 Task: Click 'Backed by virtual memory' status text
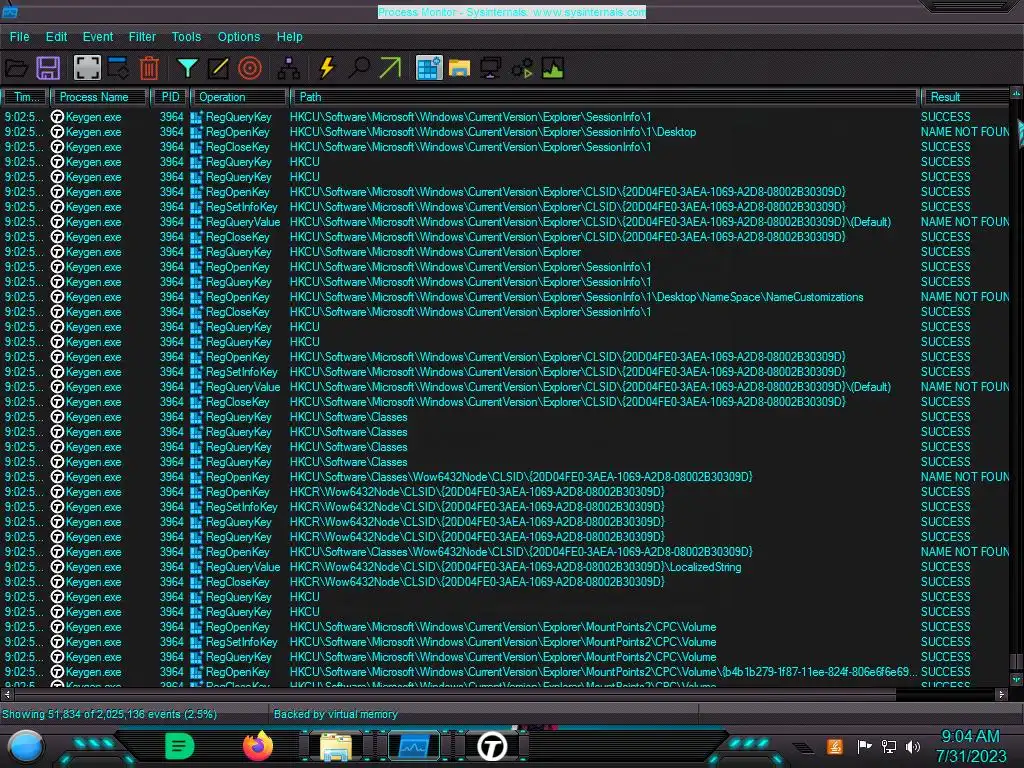(335, 714)
